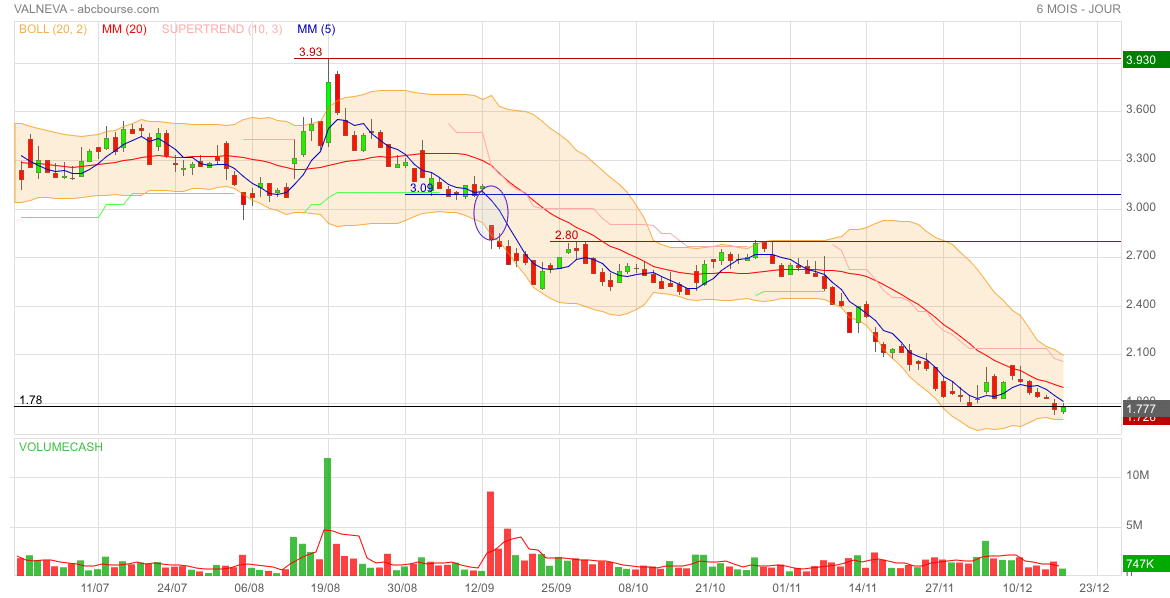Viewport: 1170px width, 598px height.
Task: Select the red 2.80 level label
Action: (566, 236)
